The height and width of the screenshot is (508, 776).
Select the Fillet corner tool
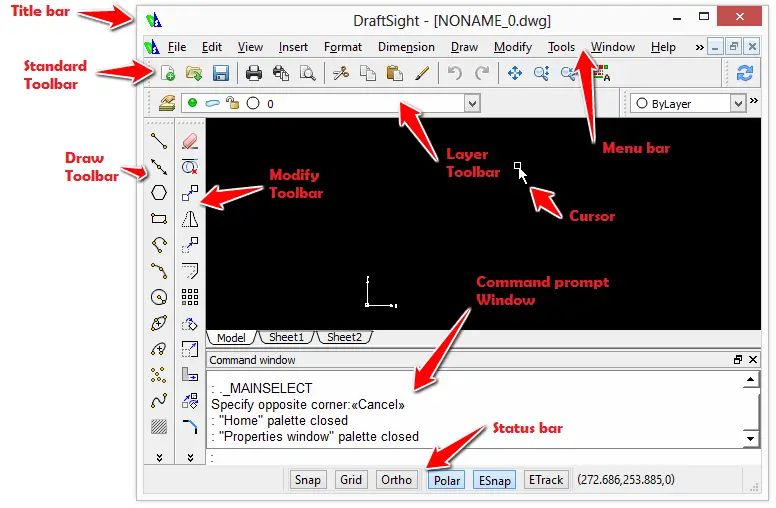190,426
